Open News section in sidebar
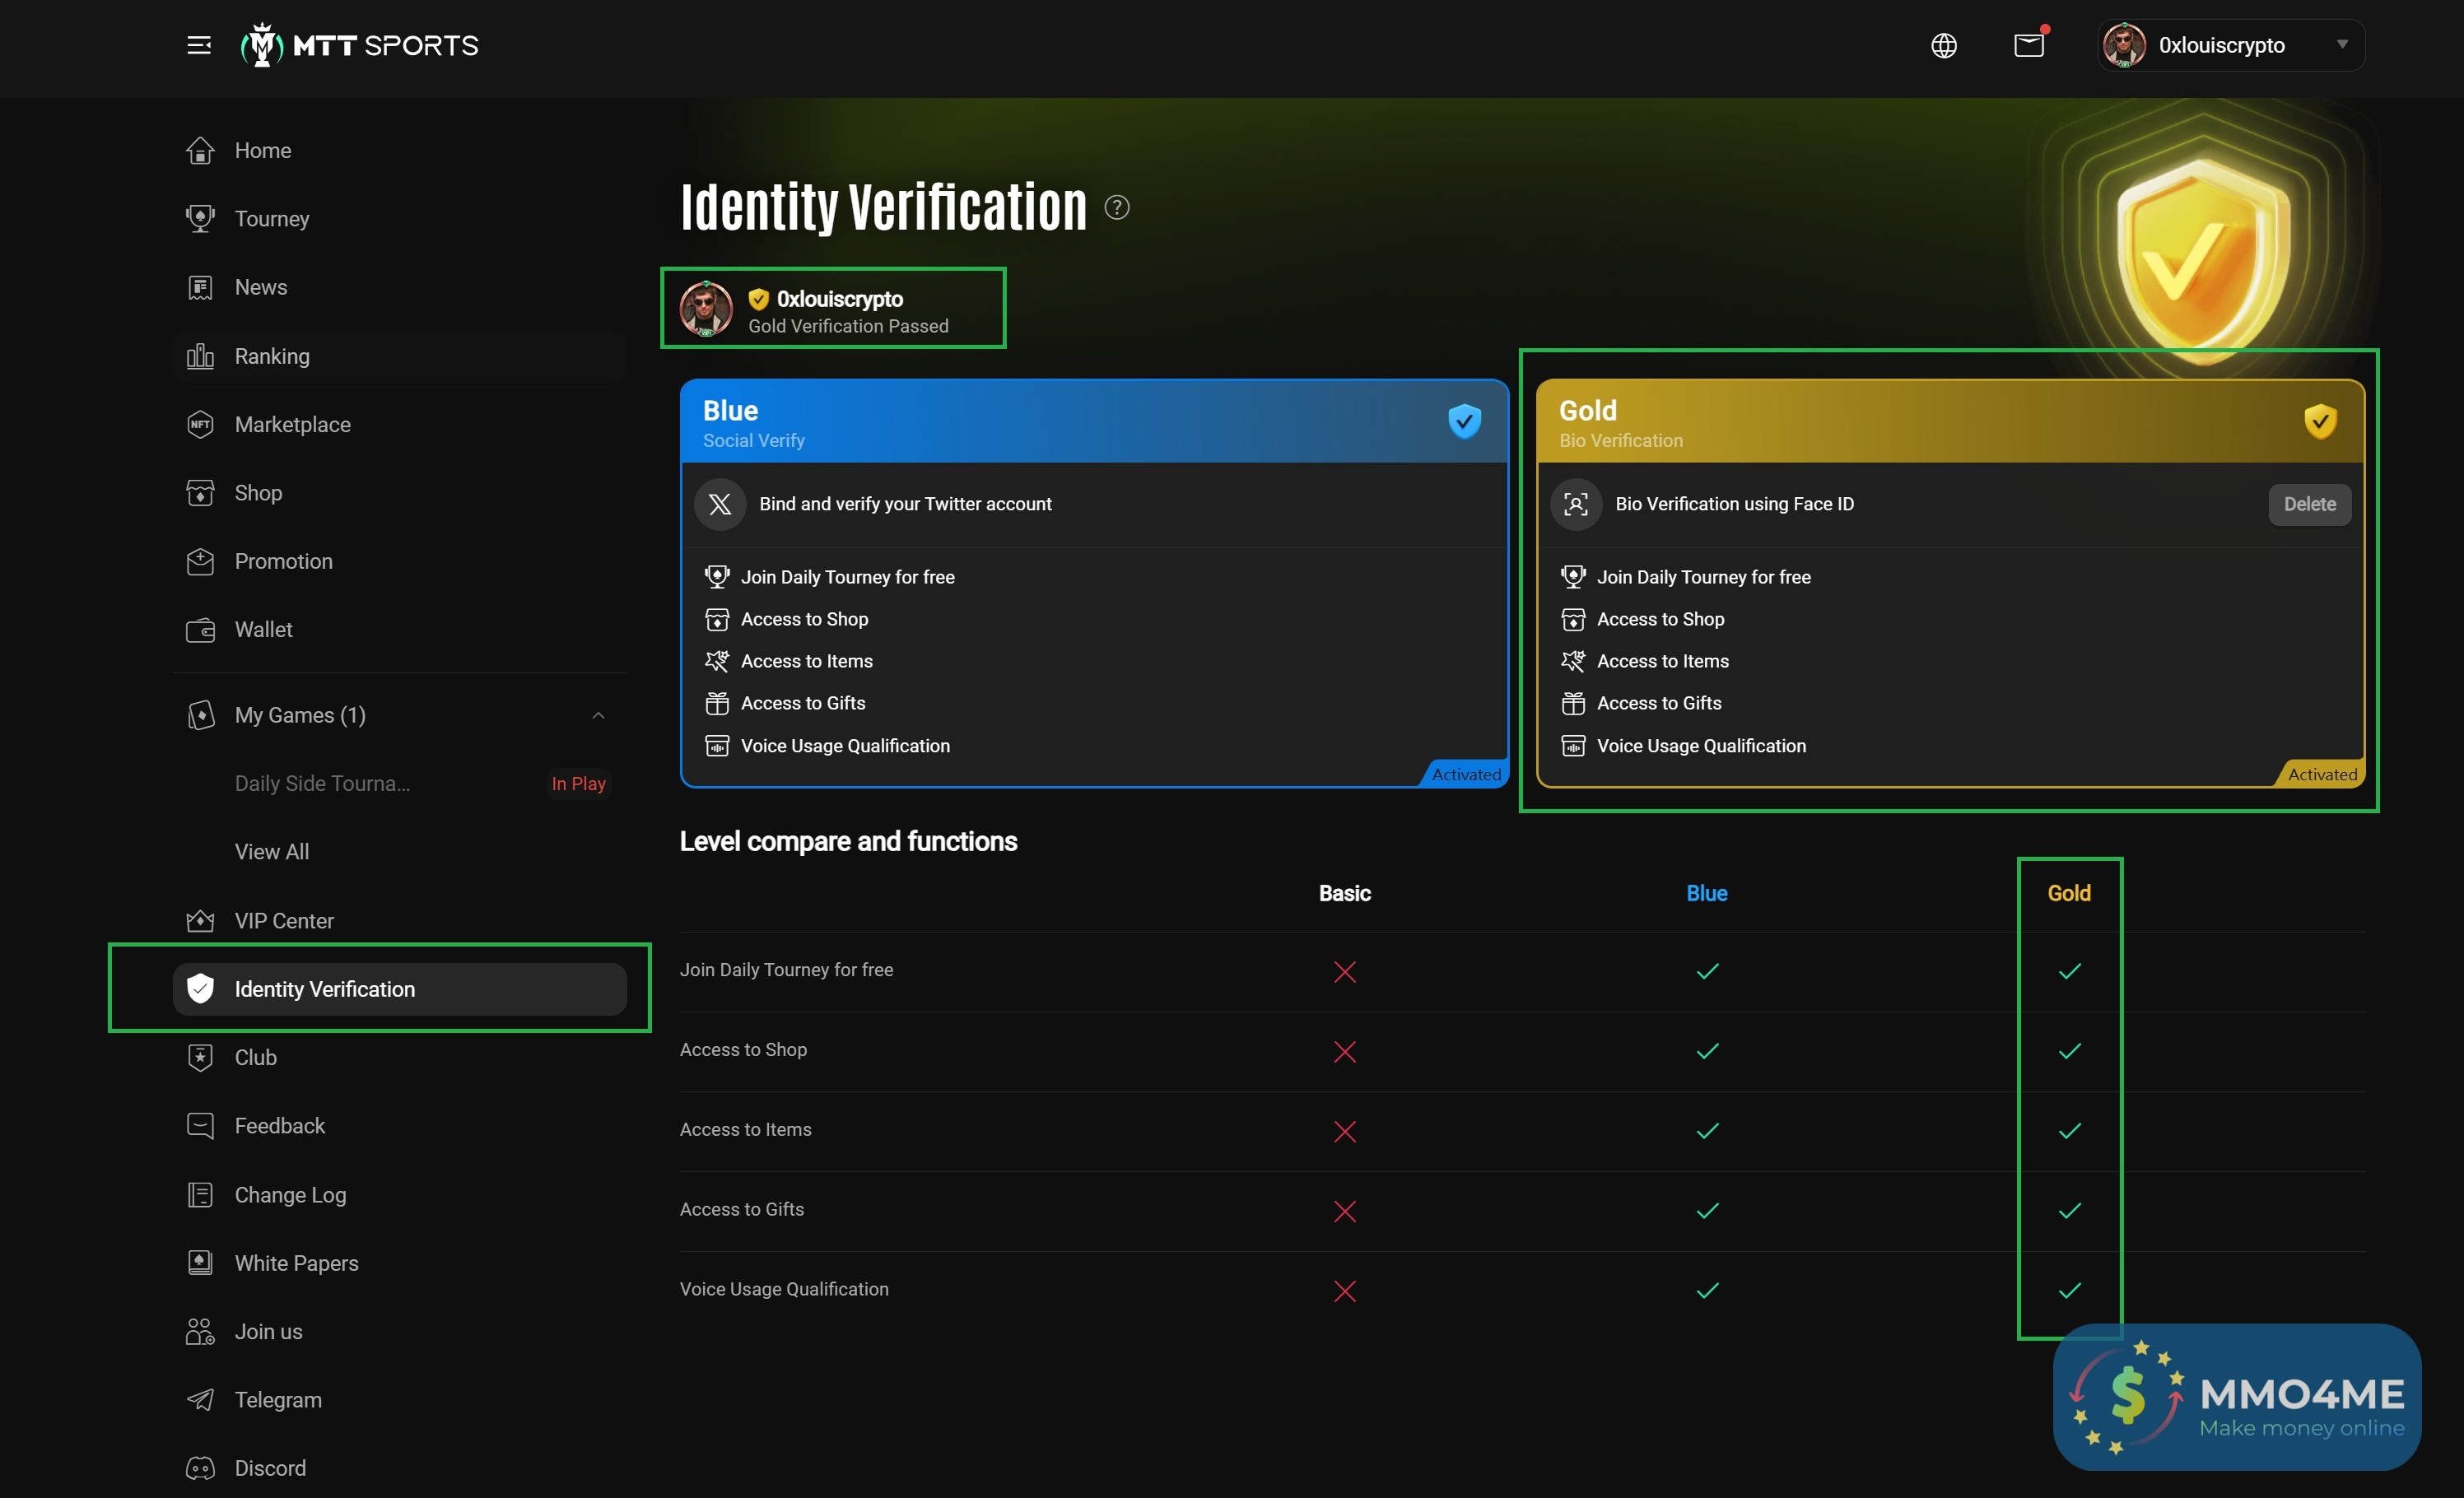 [x=400, y=287]
